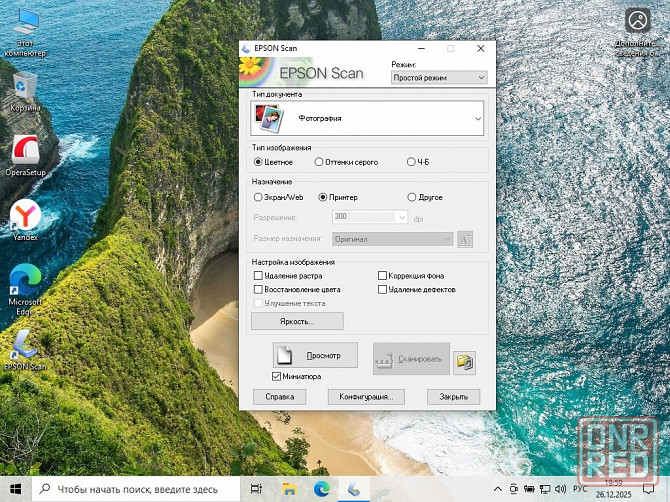Image resolution: width=670 pixels, height=502 pixels.
Task: Open Task View from the taskbar
Action: tap(257, 489)
